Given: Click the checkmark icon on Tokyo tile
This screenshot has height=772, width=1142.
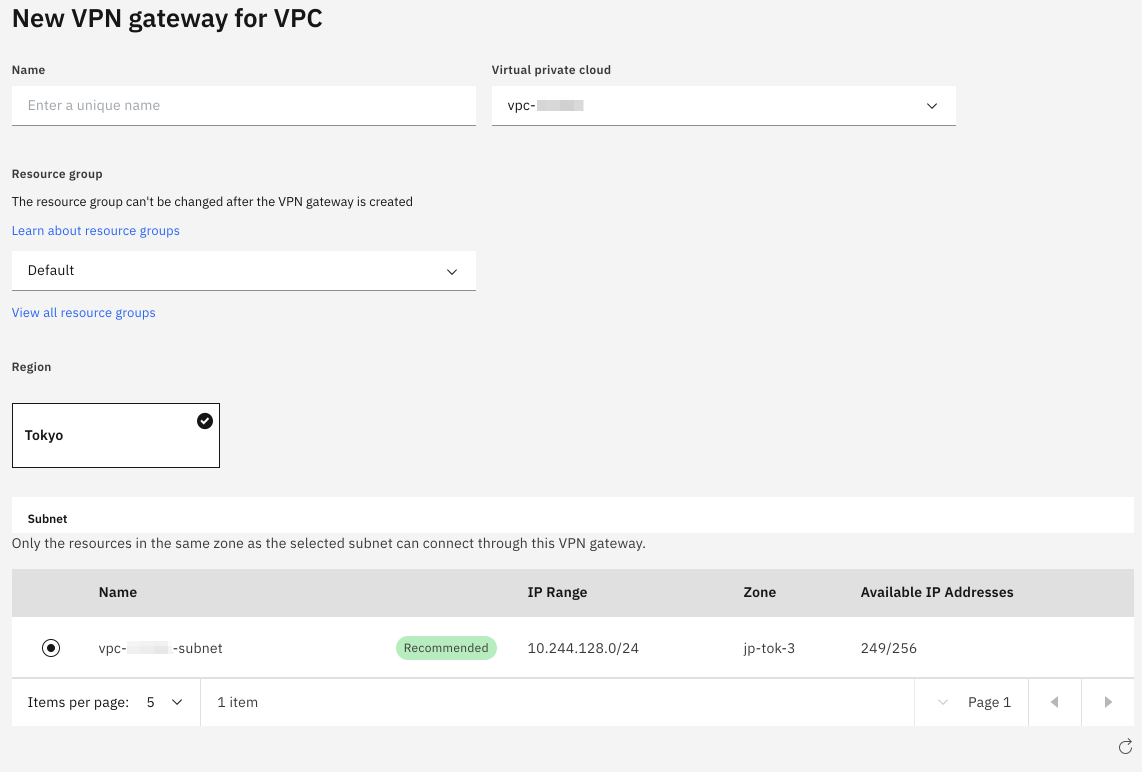Looking at the screenshot, I should 205,421.
